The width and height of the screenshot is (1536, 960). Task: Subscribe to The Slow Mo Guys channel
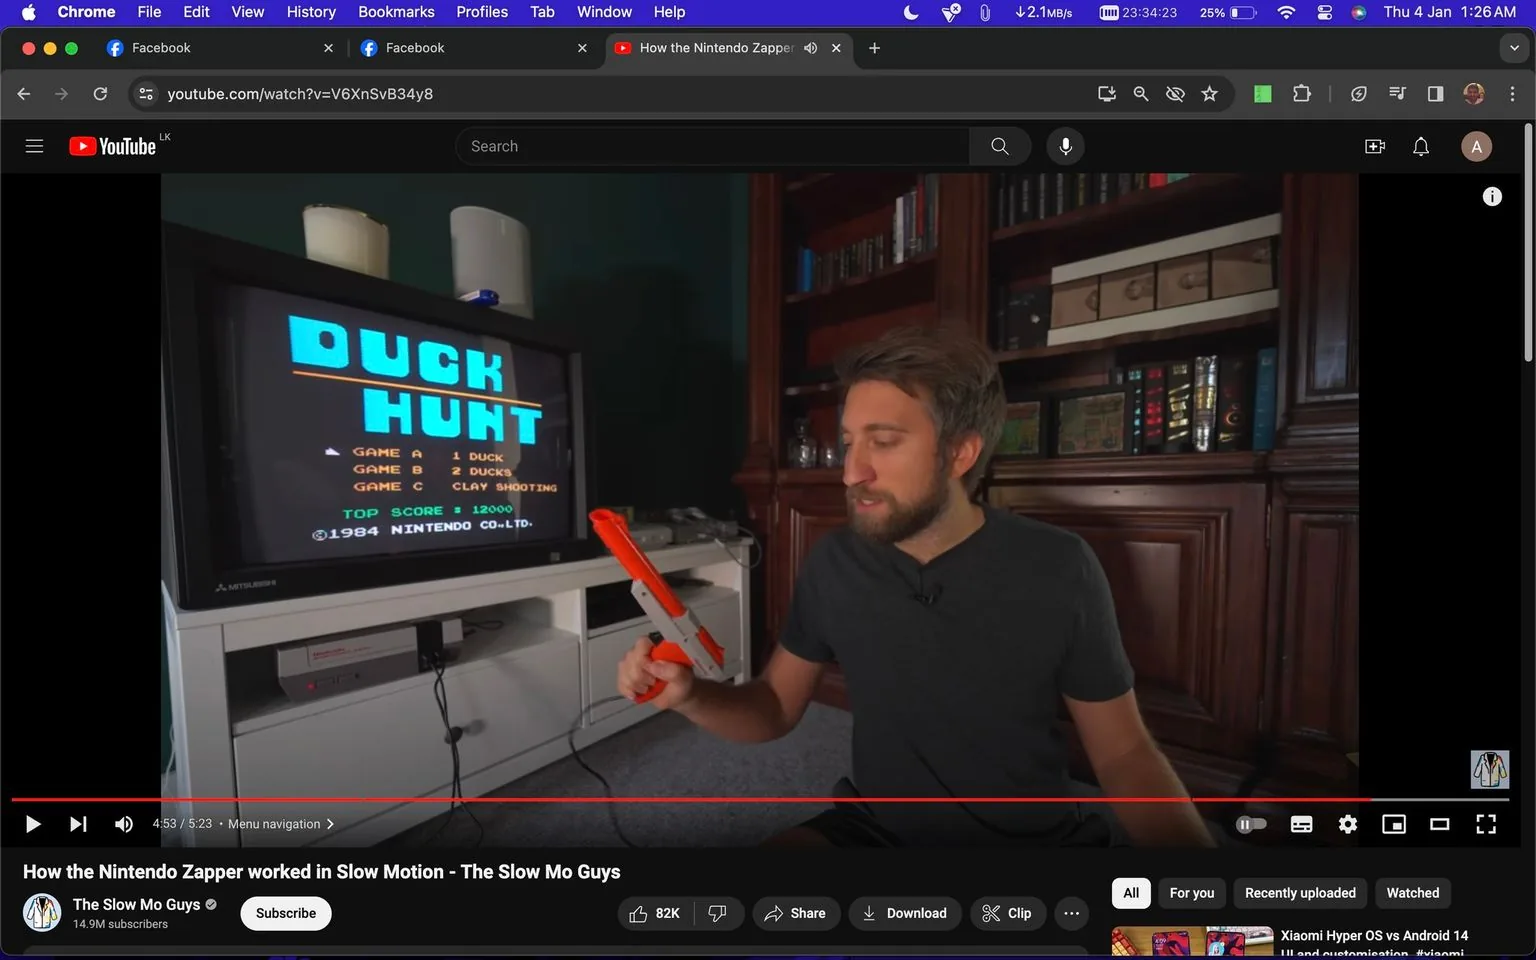click(285, 913)
